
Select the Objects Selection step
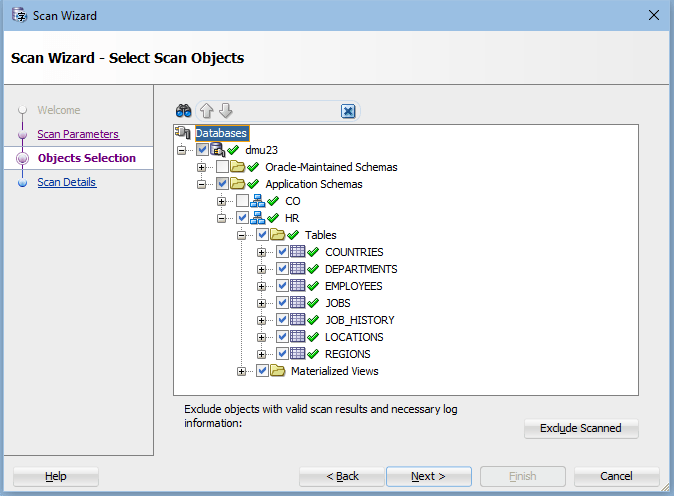coord(86,158)
